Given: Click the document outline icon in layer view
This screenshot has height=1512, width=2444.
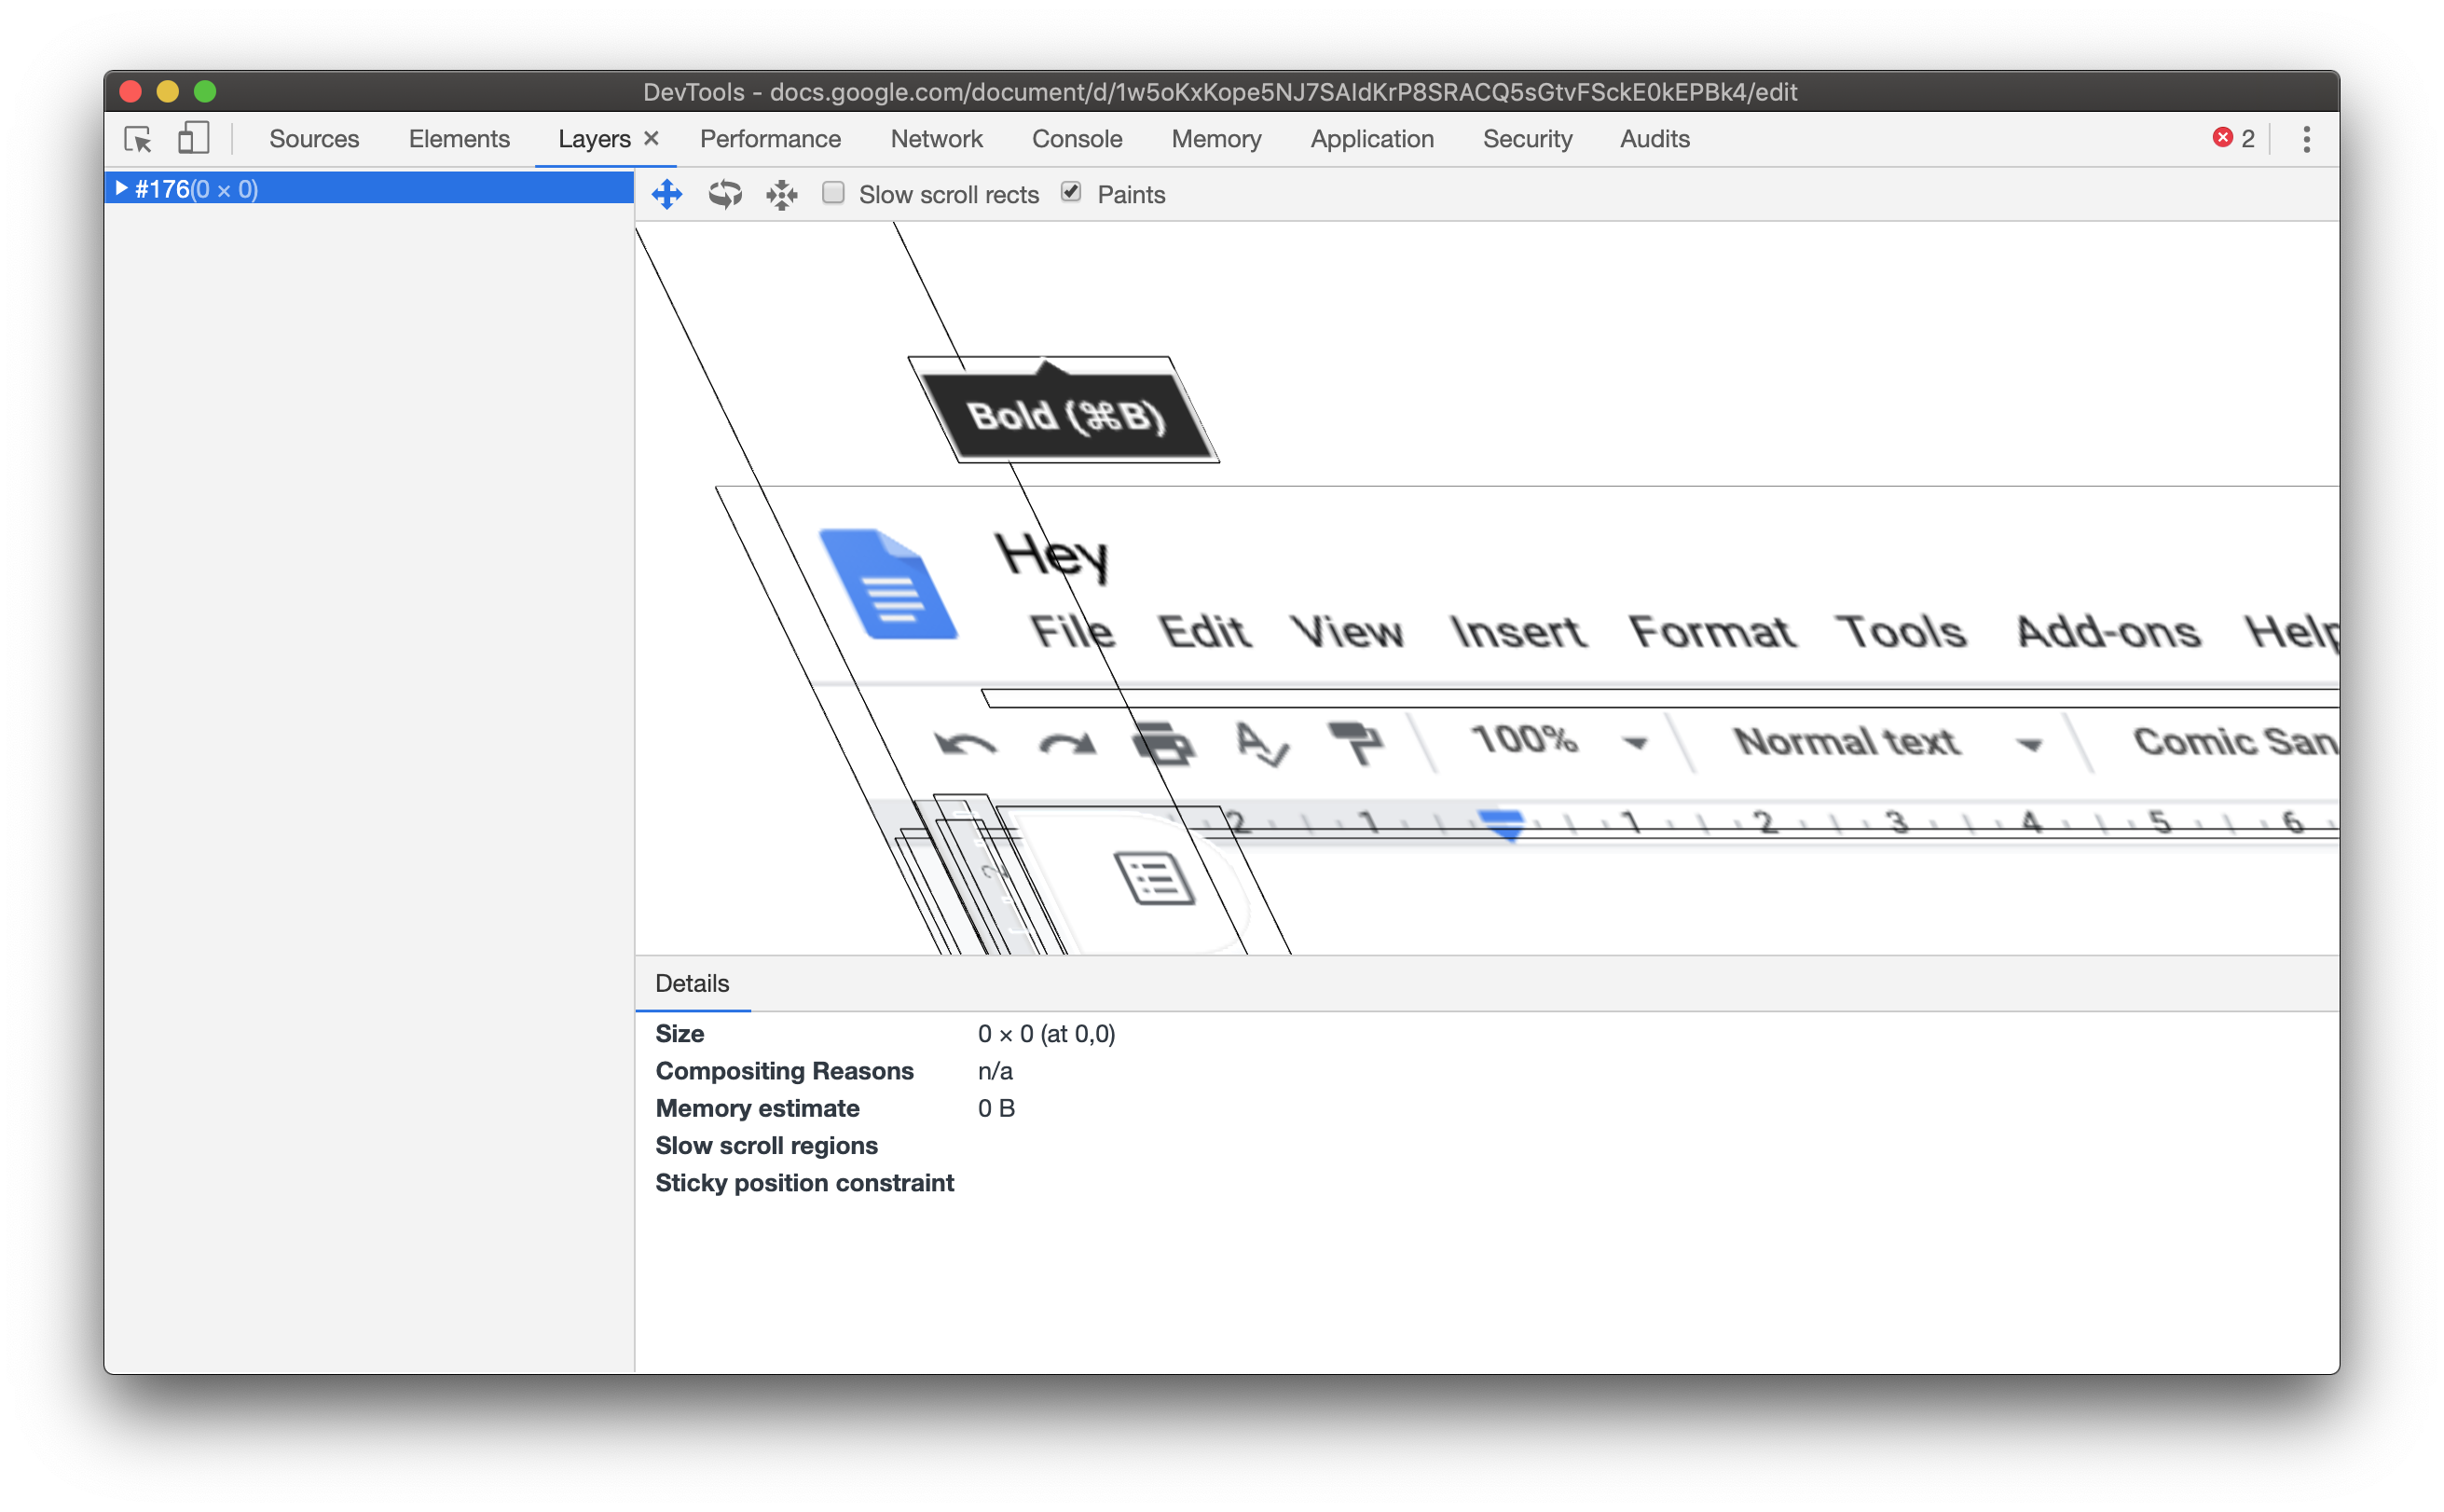Looking at the screenshot, I should 1155,878.
